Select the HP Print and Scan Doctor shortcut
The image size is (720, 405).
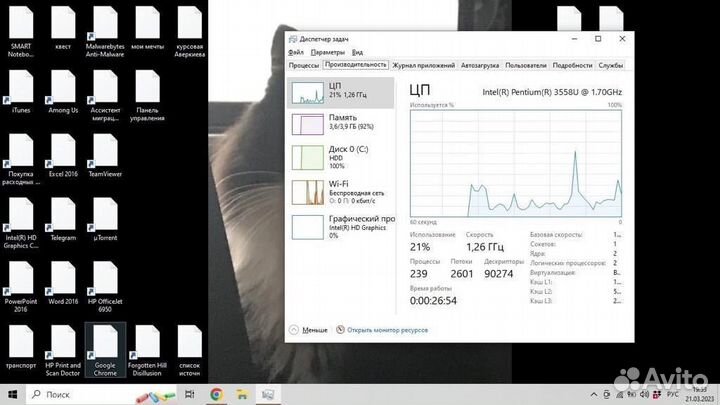63,350
